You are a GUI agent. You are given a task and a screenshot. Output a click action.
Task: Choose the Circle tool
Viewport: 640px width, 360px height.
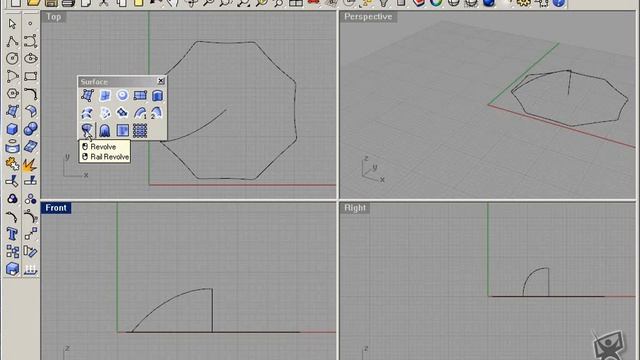coord(12,58)
